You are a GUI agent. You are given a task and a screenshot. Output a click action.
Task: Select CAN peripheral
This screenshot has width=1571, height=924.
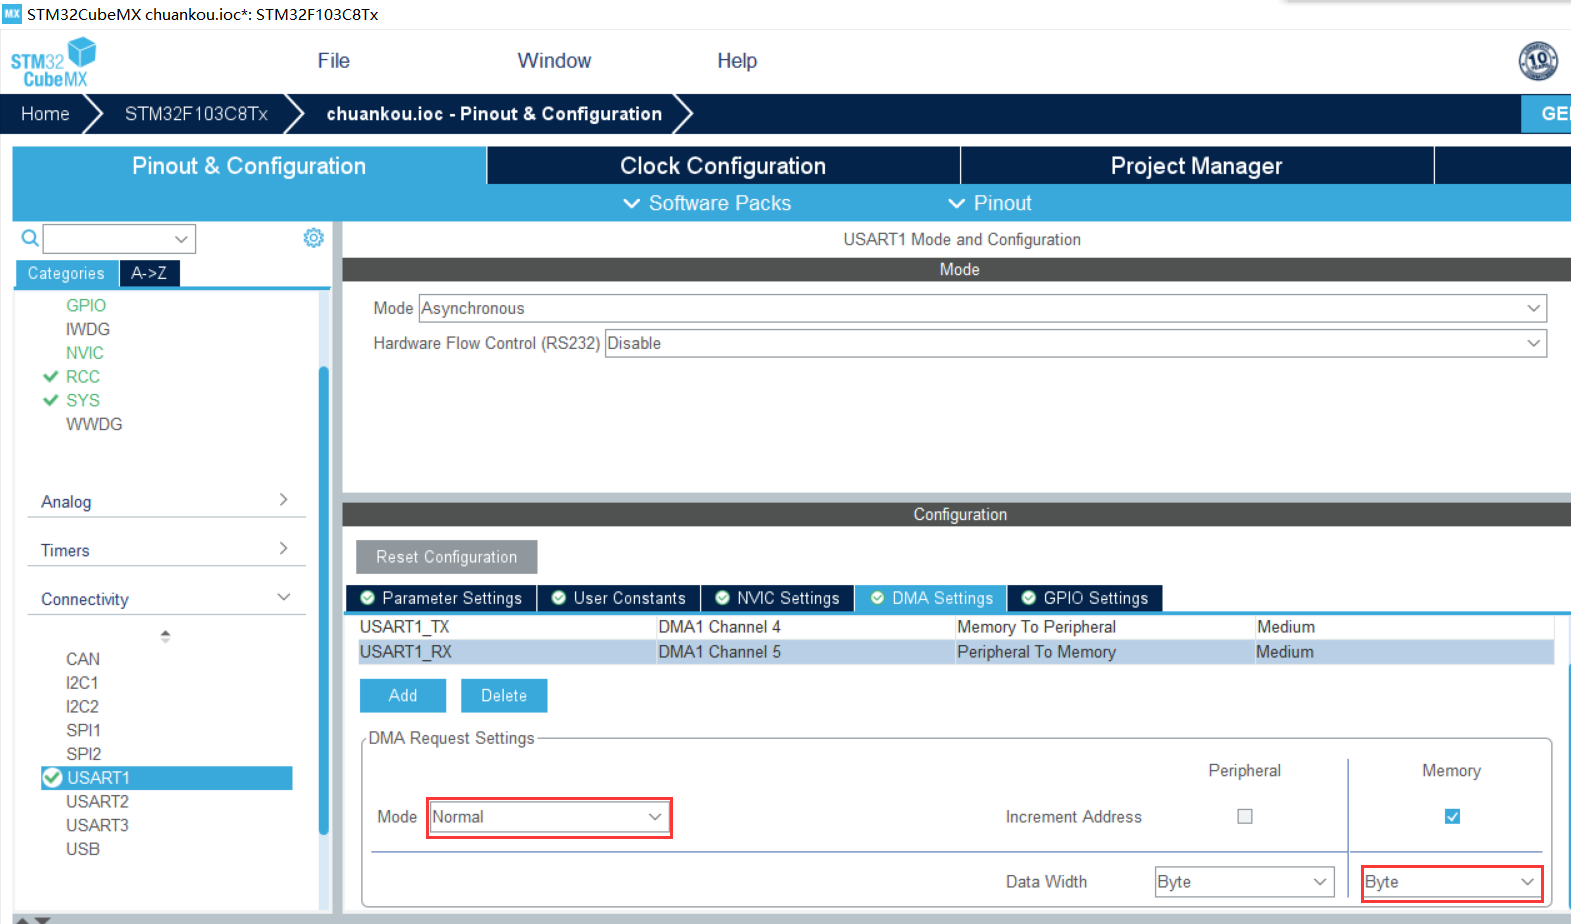83,659
